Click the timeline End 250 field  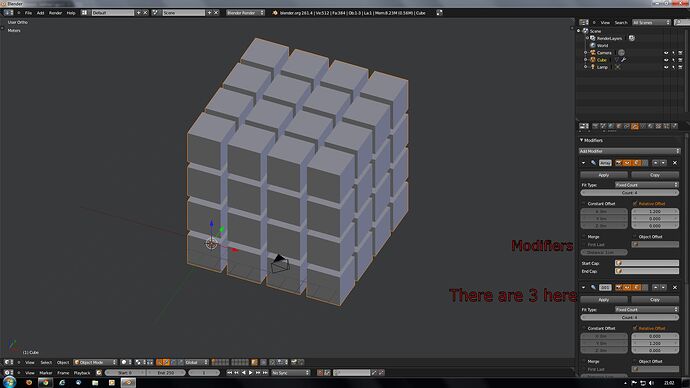(x=165, y=373)
